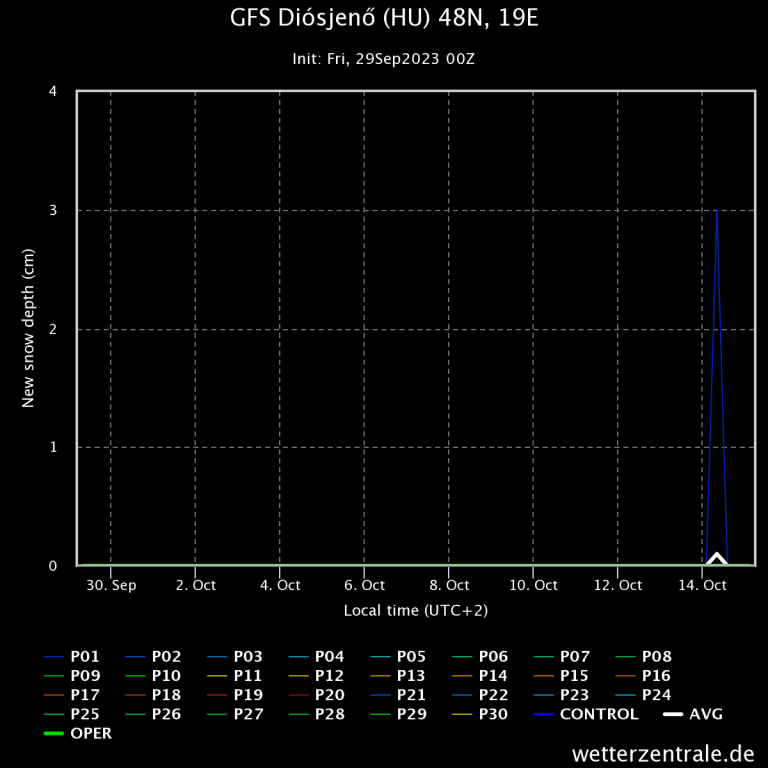Screen dimensions: 768x768
Task: Click the 30. Sep x-axis label
Action: [x=111, y=586]
